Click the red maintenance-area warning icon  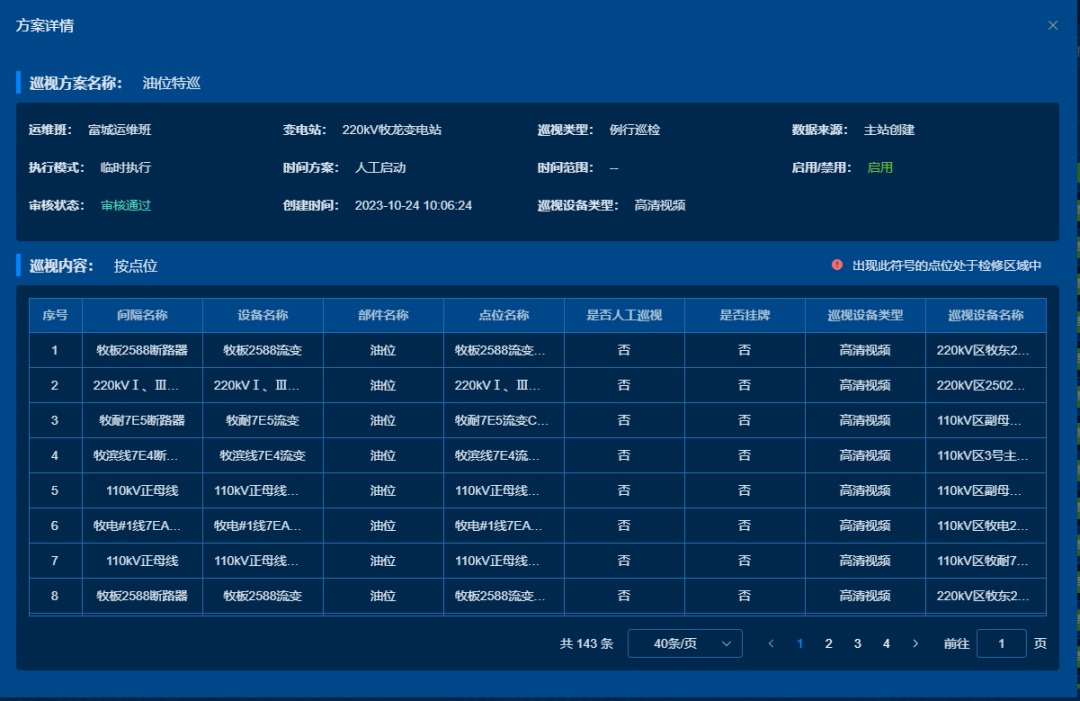coord(837,265)
